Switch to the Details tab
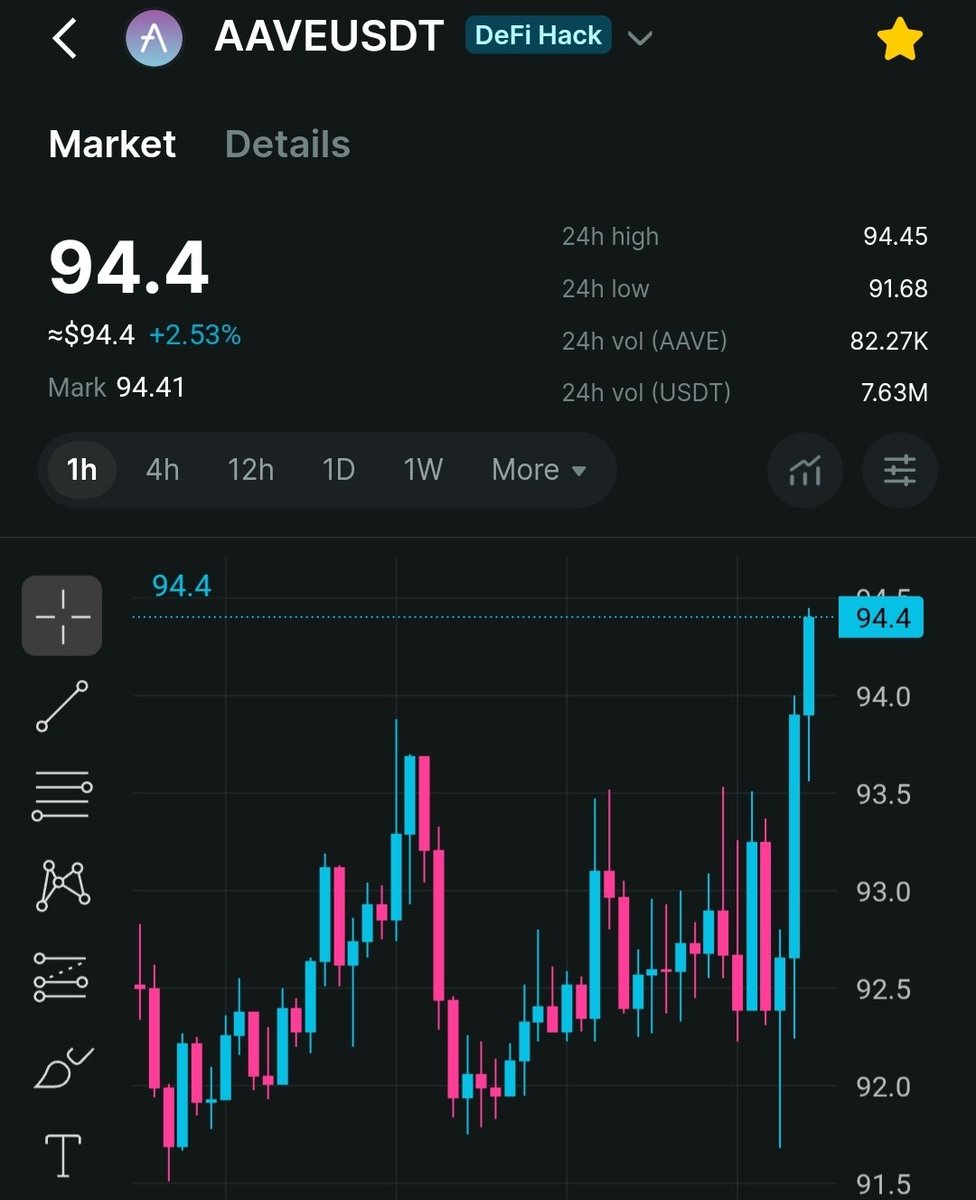976x1200 pixels. click(x=288, y=144)
